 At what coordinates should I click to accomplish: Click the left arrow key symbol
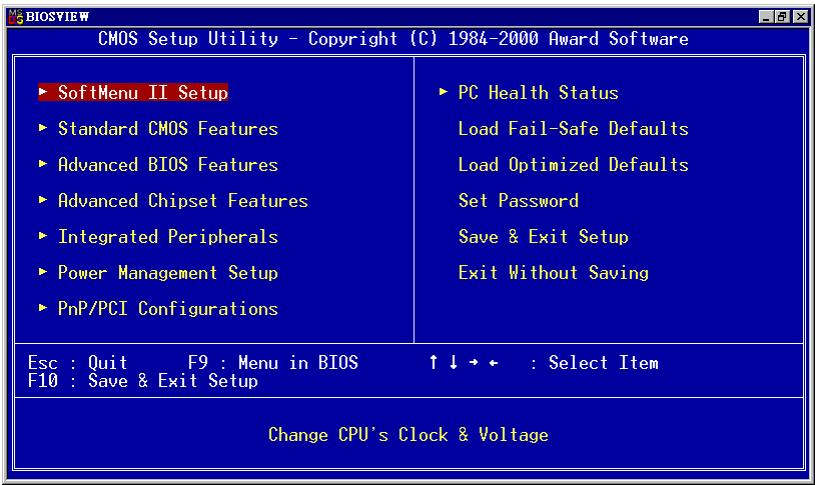(x=494, y=362)
